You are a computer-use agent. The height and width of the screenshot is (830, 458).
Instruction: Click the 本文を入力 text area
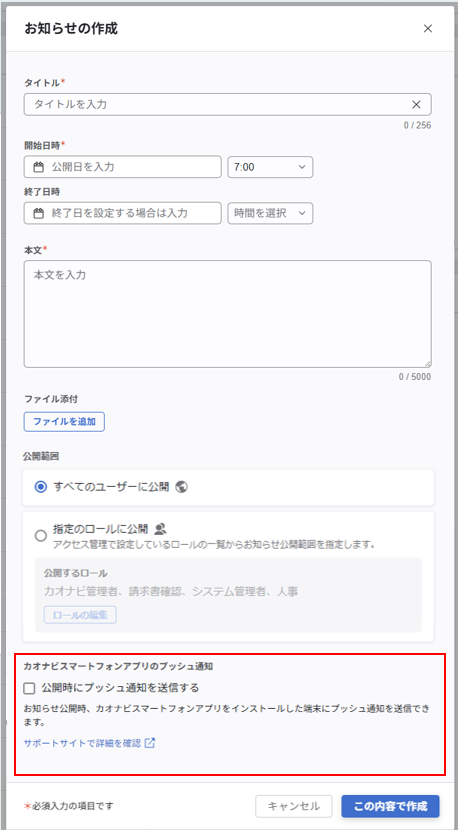(x=228, y=314)
